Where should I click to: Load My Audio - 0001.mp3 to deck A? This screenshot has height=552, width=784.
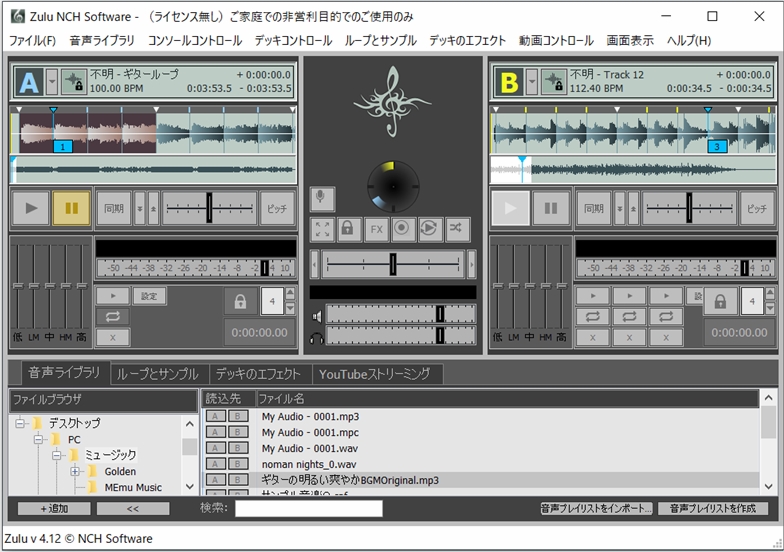point(216,416)
